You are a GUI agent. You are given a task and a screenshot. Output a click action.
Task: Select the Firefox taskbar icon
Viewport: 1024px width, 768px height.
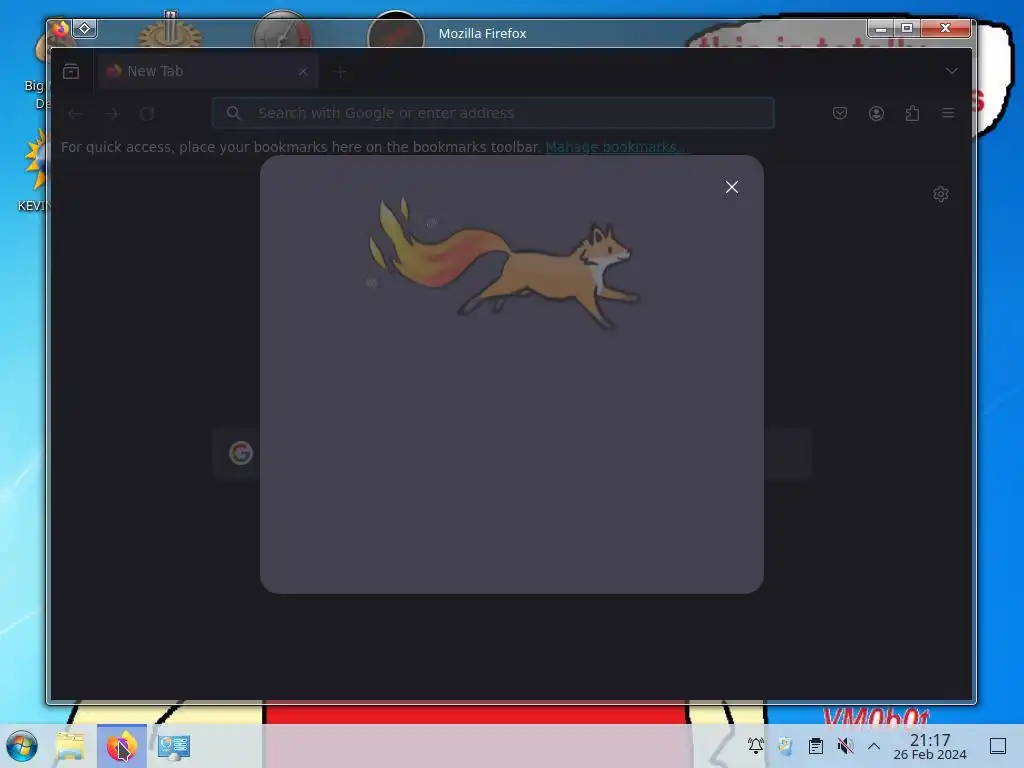tap(121, 746)
